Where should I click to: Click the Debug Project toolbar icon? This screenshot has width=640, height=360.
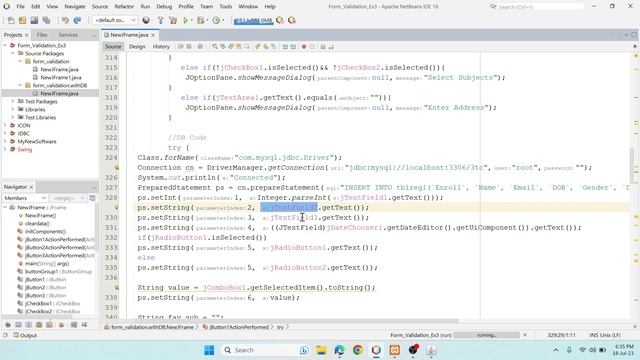[x=200, y=20]
